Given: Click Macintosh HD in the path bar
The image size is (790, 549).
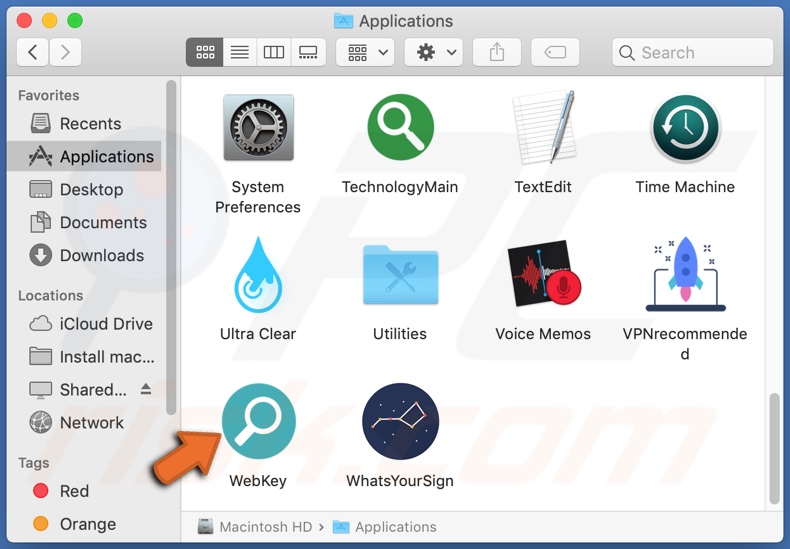Looking at the screenshot, I should coord(255,527).
